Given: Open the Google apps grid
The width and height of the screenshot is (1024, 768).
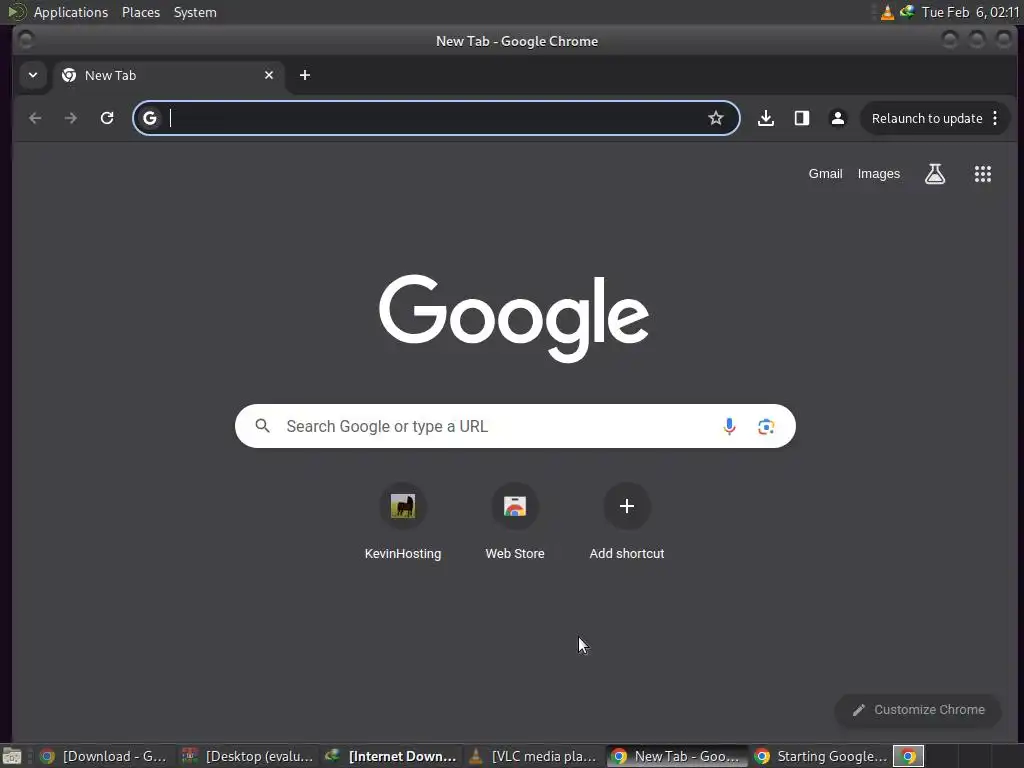Looking at the screenshot, I should pos(983,174).
